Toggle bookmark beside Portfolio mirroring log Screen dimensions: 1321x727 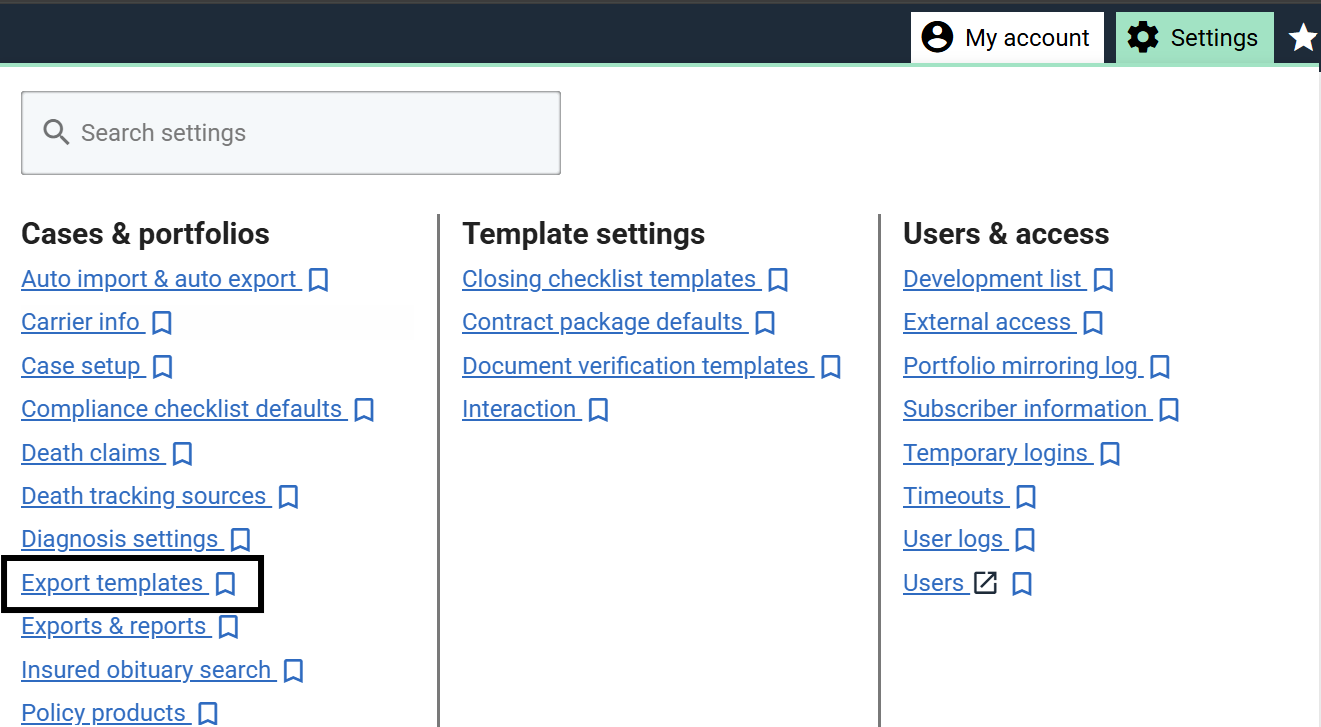coord(1160,367)
